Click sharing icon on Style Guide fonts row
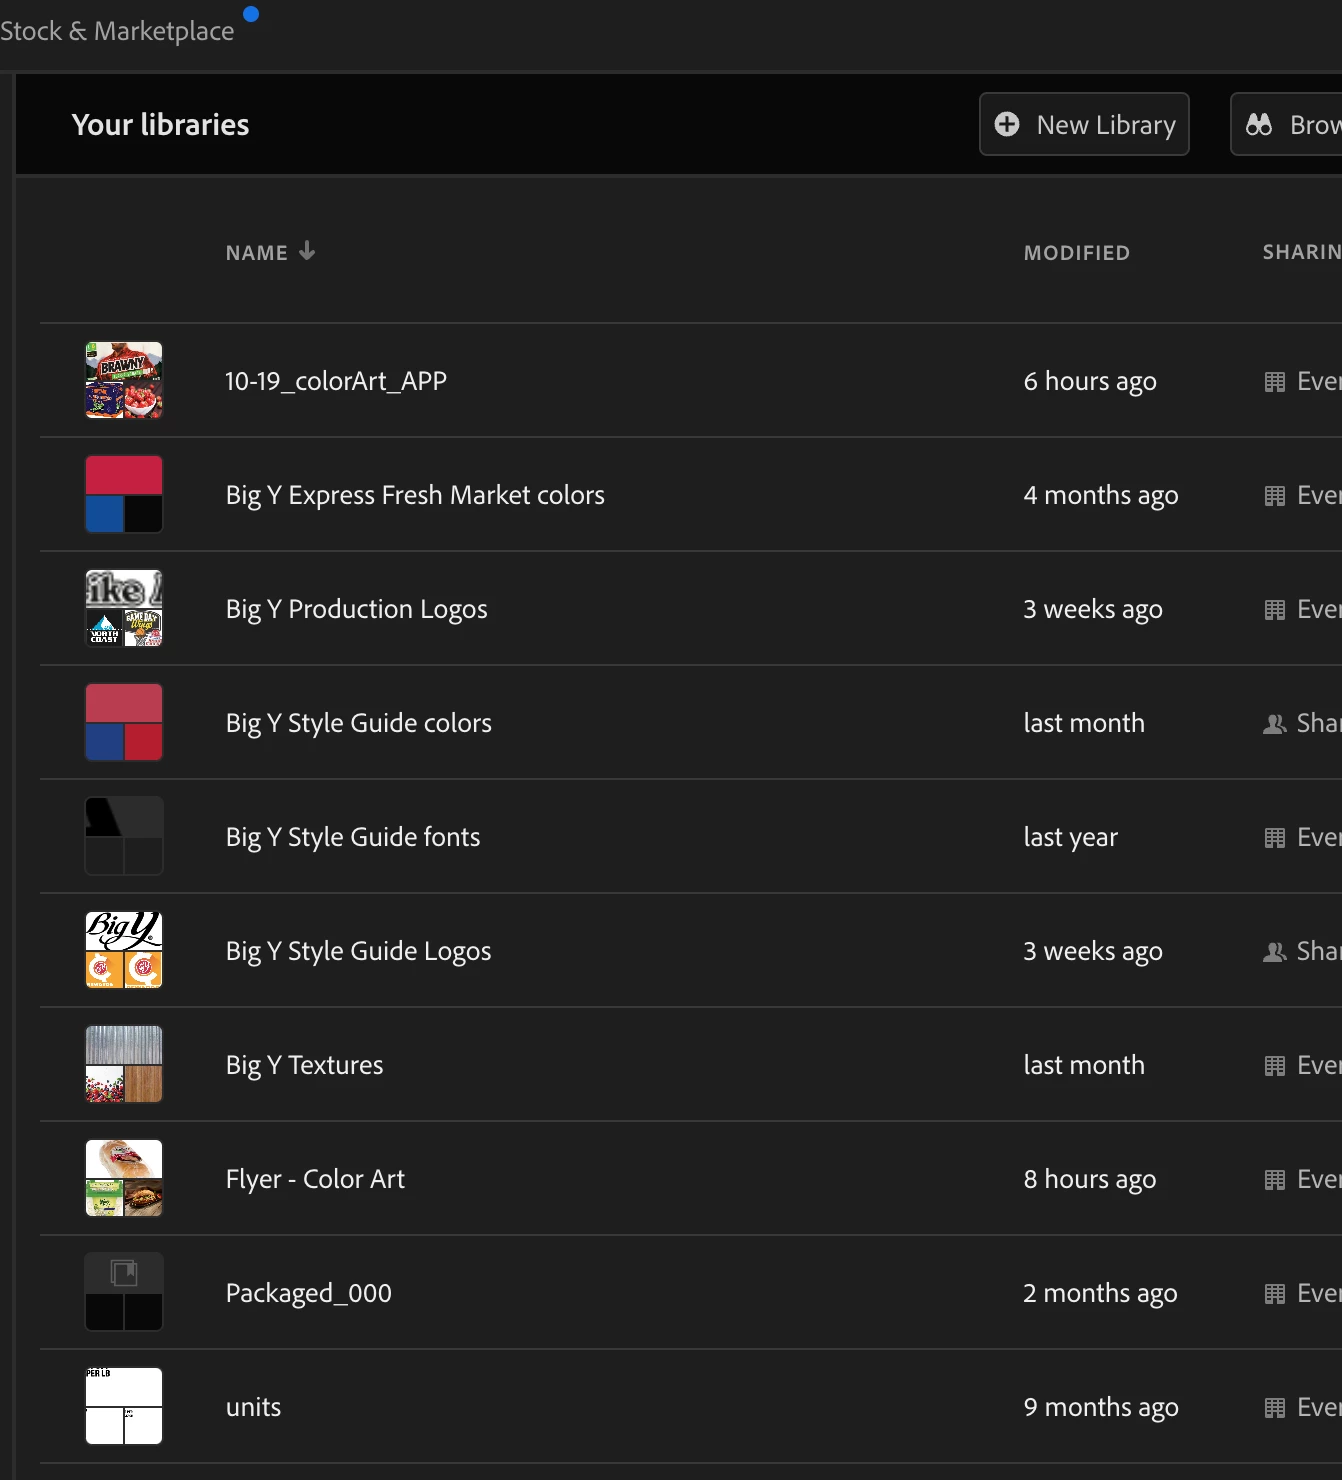The width and height of the screenshot is (1342, 1480). pos(1275,837)
